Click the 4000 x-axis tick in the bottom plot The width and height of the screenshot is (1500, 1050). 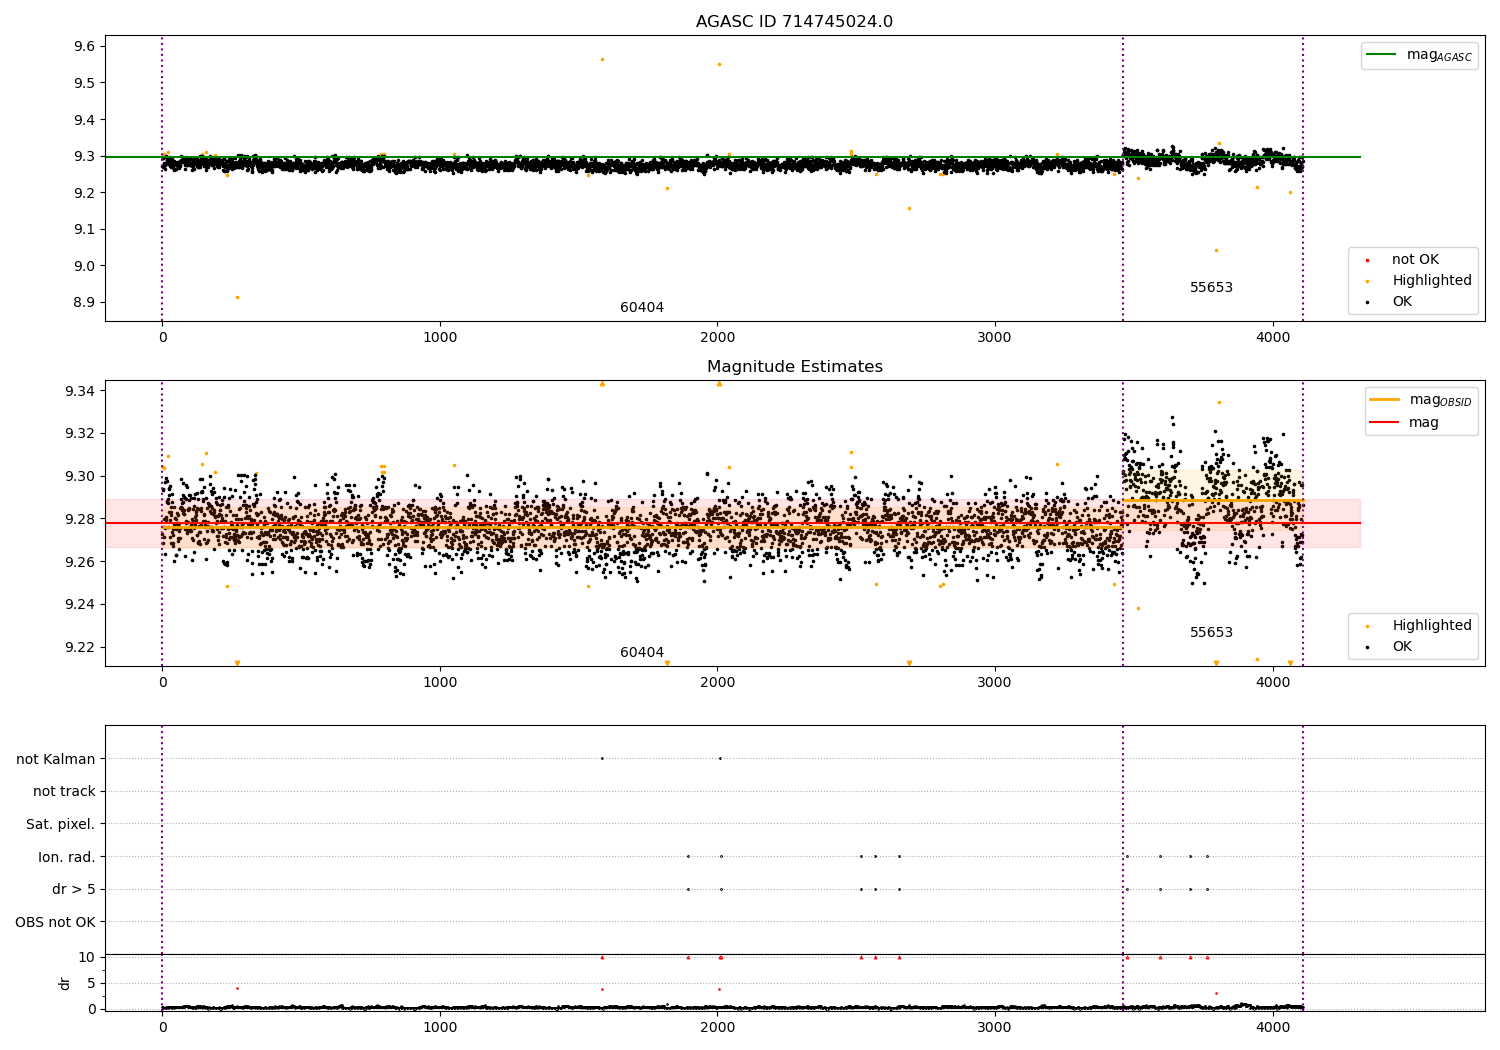(x=1273, y=1026)
